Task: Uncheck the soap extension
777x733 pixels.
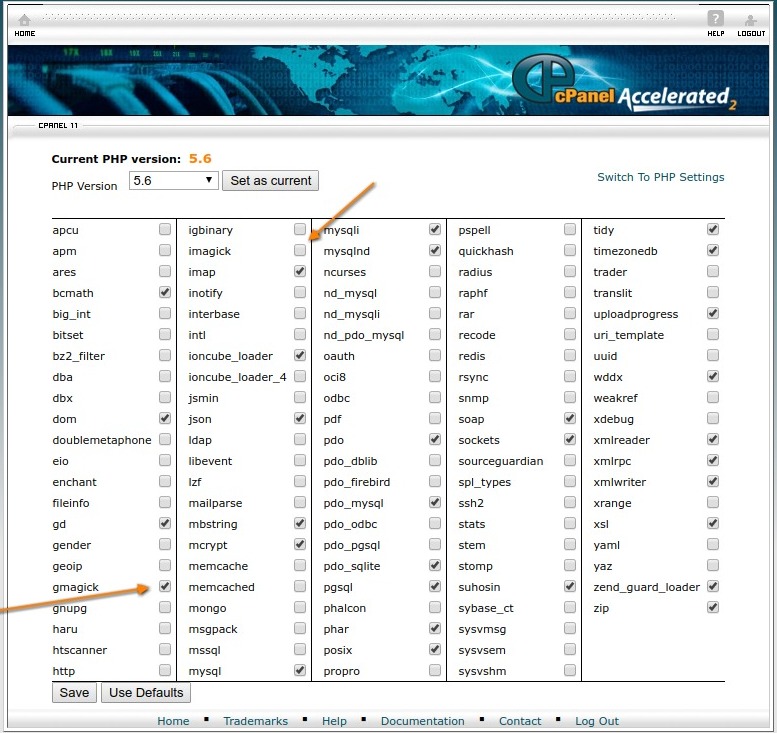Action: (570, 418)
